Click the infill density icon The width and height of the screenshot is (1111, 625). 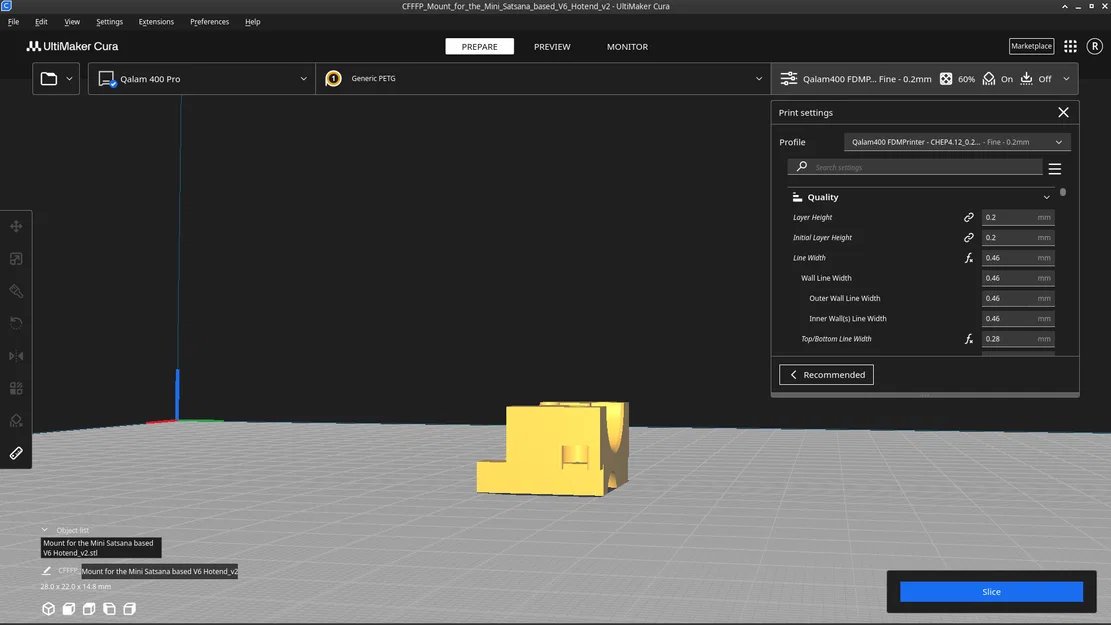pos(946,79)
